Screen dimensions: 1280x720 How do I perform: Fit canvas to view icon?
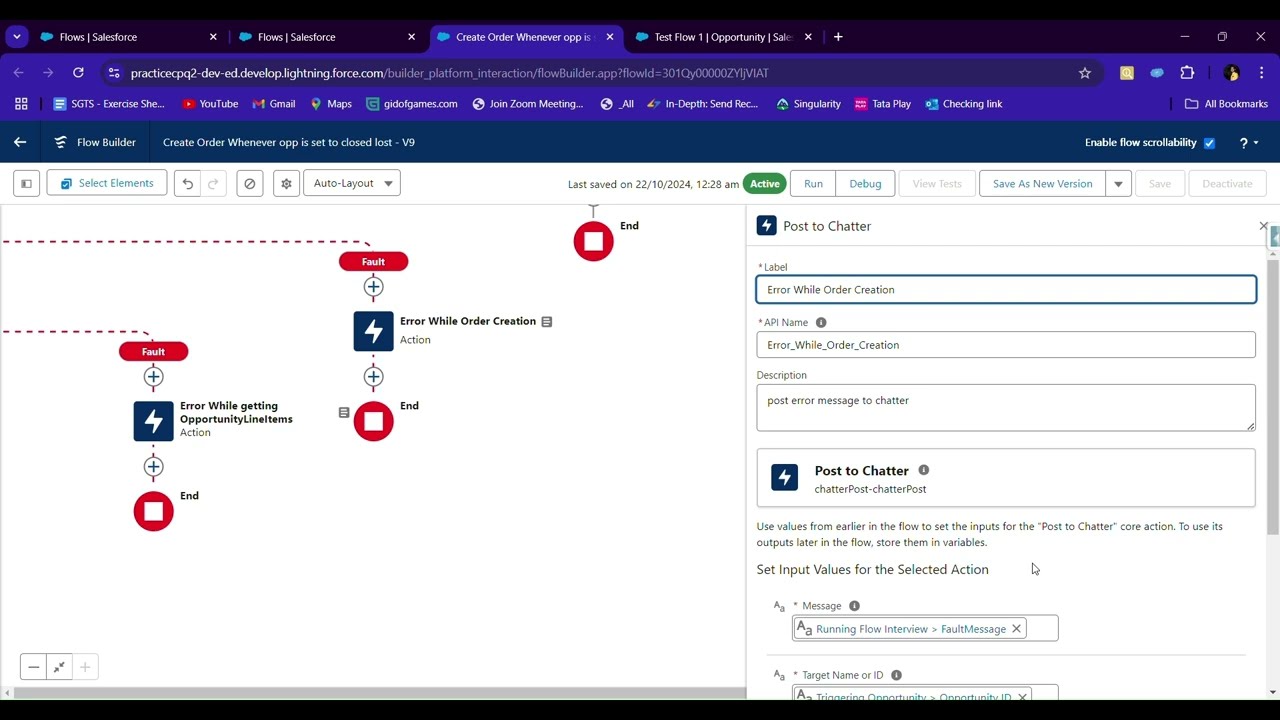point(59,667)
